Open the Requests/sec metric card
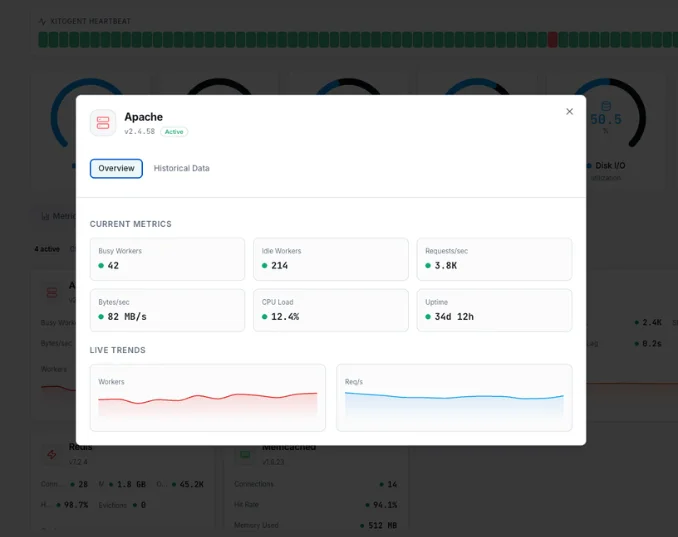Screen dimensions: 678x537 494,259
